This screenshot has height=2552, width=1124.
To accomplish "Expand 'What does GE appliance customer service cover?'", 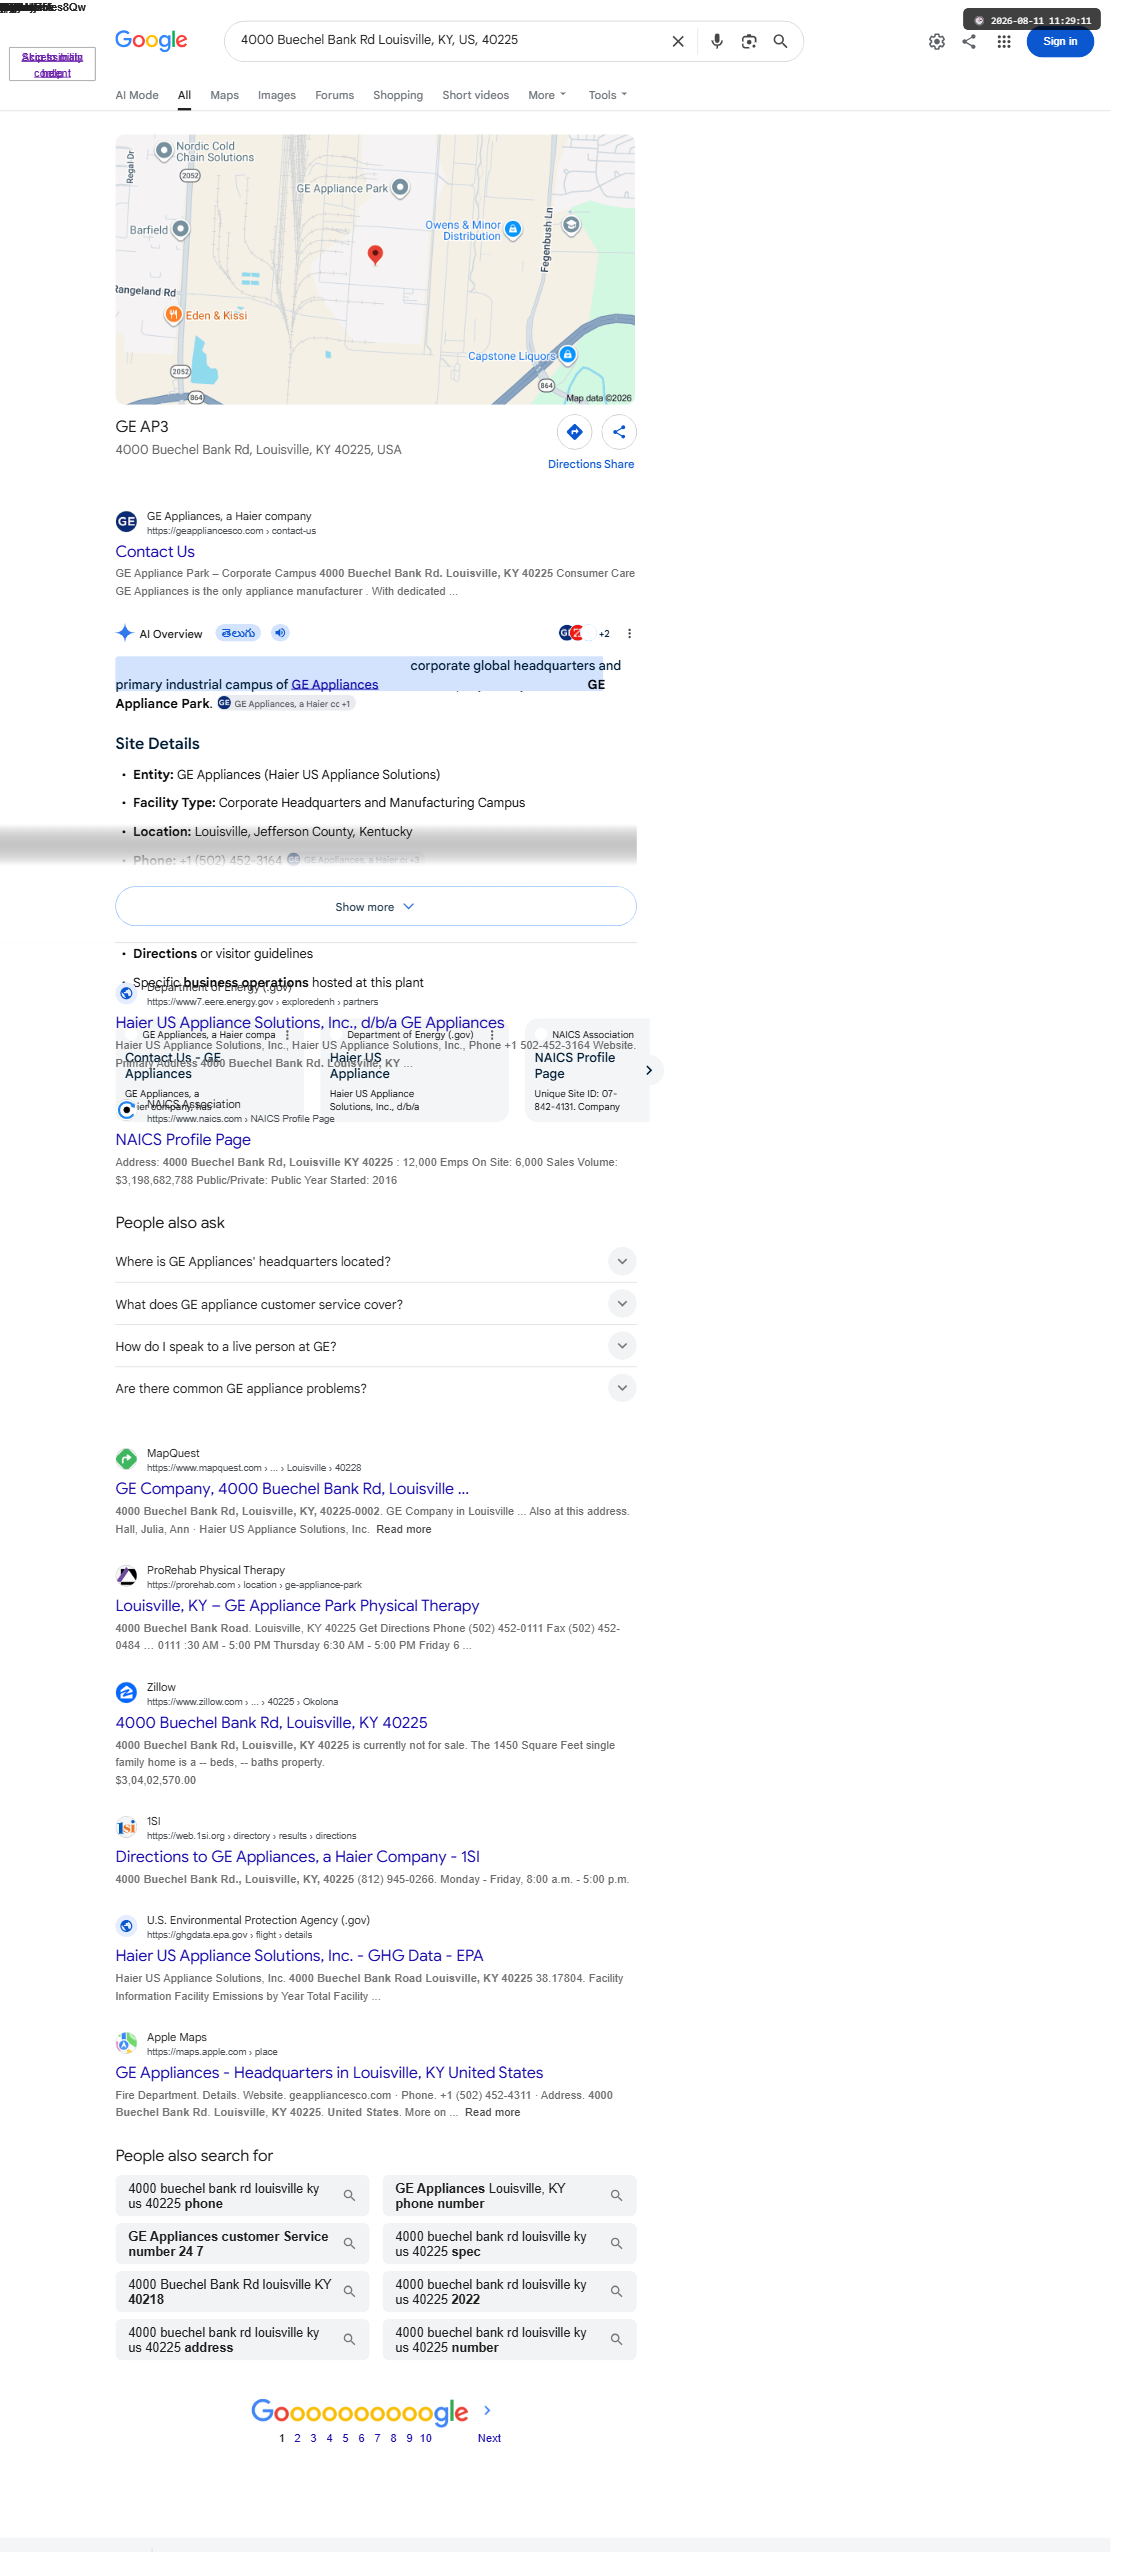I will [x=376, y=1304].
